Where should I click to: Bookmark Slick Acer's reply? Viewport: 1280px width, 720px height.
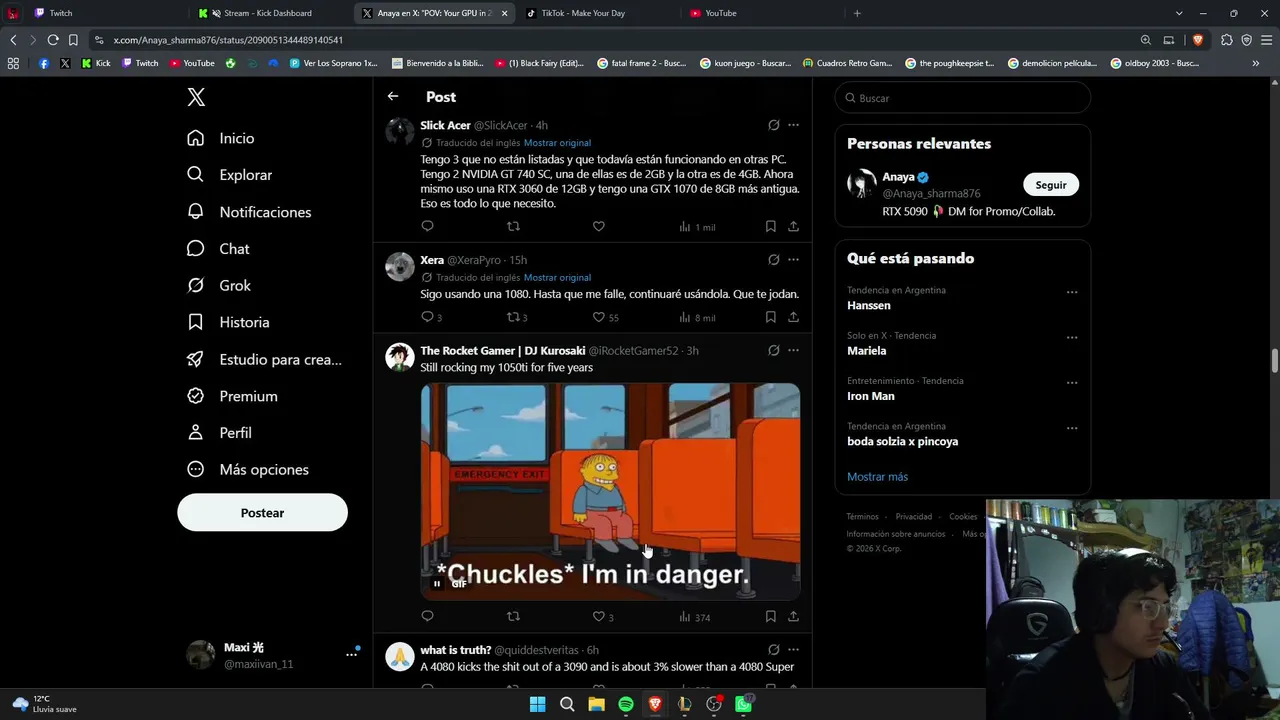[770, 227]
